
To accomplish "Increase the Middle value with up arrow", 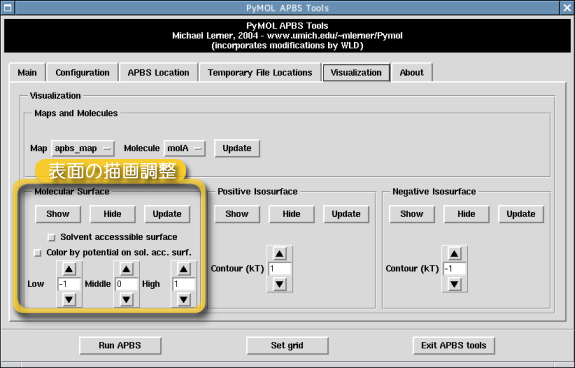I will click(x=126, y=269).
